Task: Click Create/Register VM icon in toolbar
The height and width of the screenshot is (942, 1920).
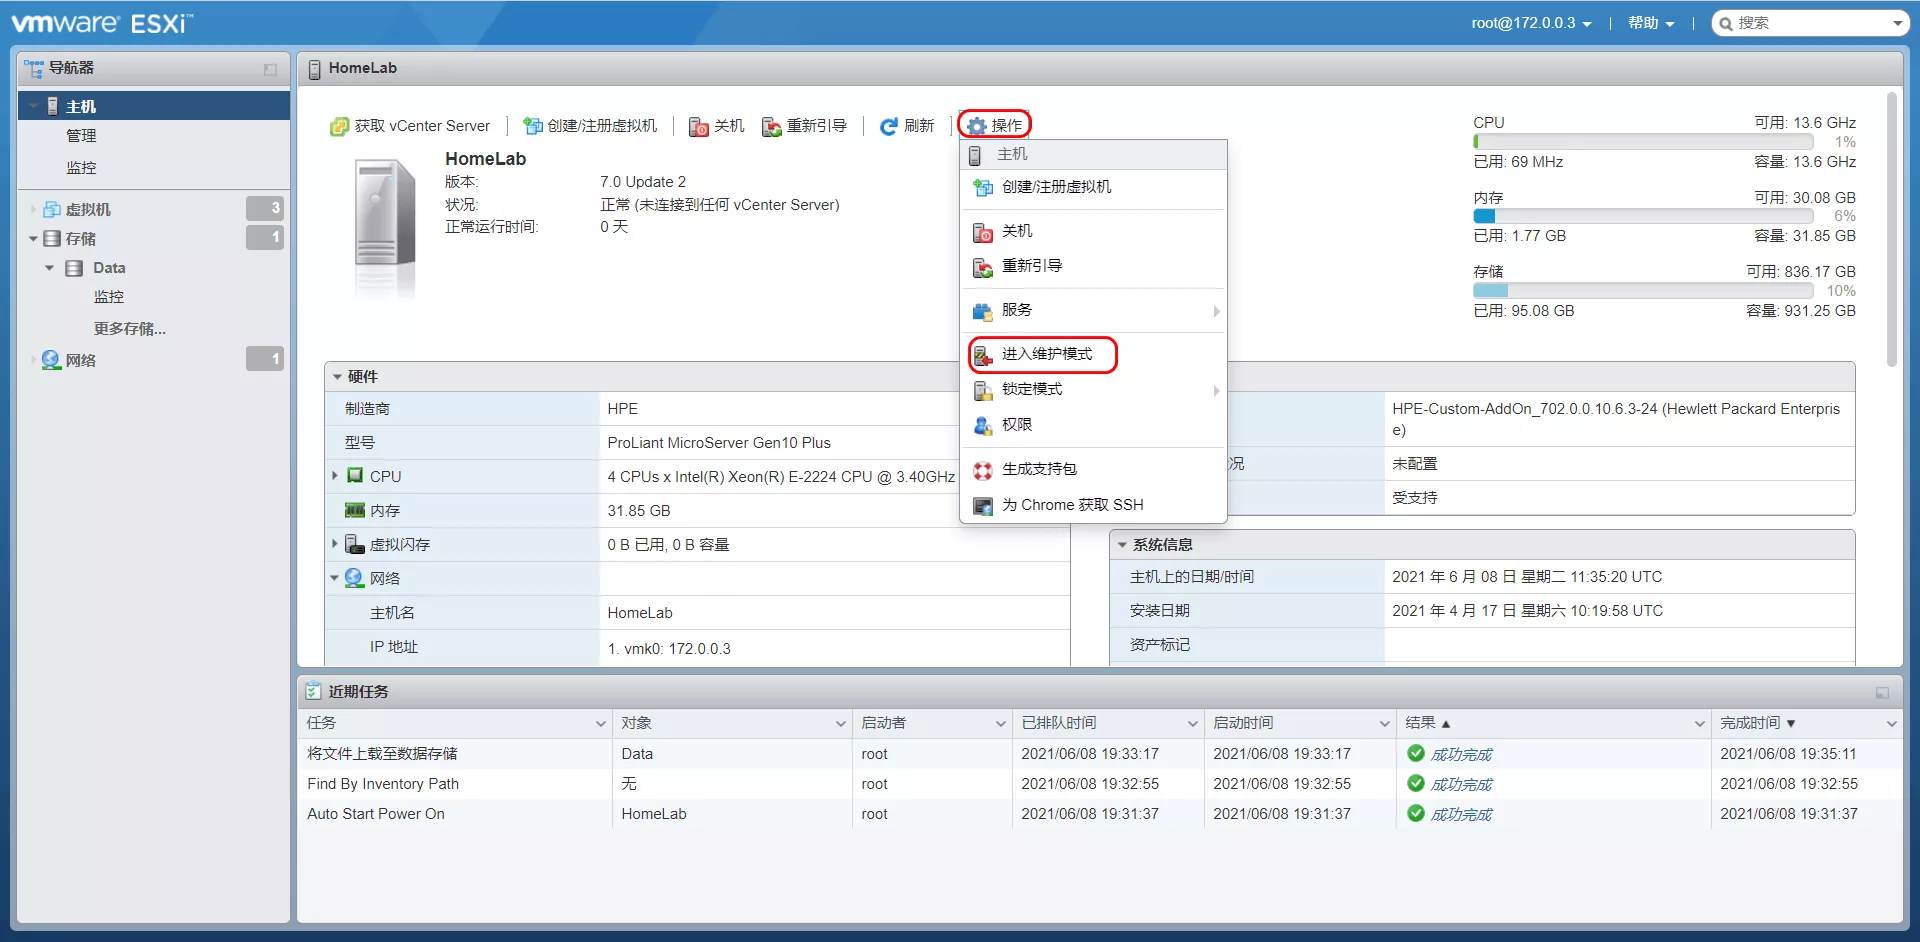Action: point(533,126)
